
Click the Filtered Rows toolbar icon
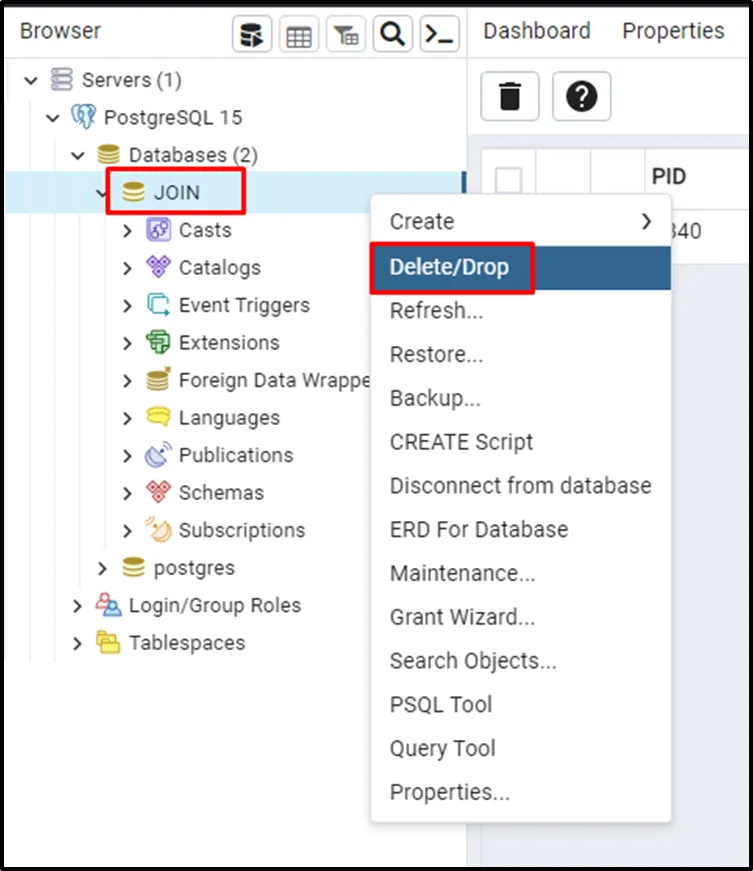(346, 35)
